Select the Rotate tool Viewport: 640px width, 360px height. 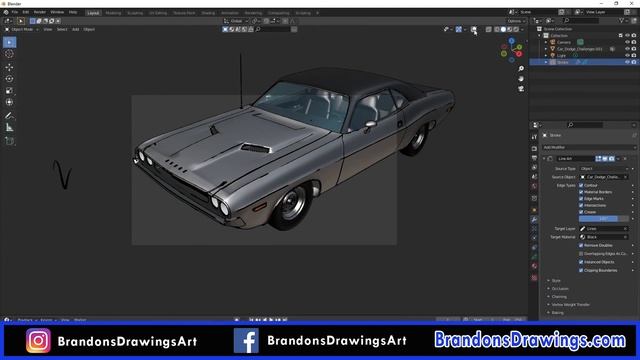pyautogui.click(x=9, y=79)
